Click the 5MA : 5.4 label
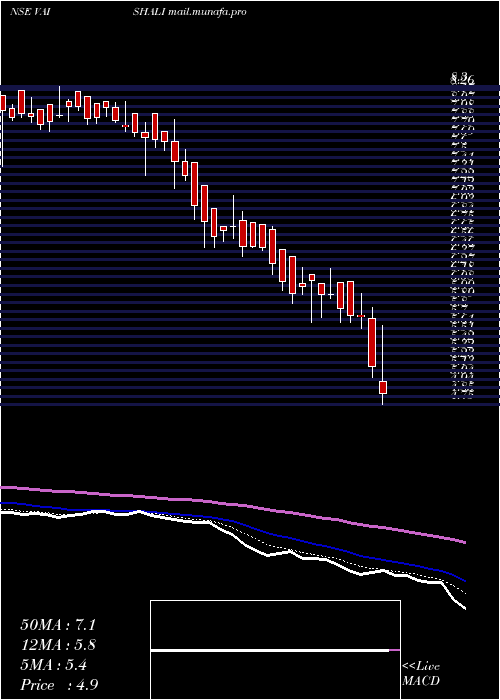500x700 pixels. coord(53,665)
